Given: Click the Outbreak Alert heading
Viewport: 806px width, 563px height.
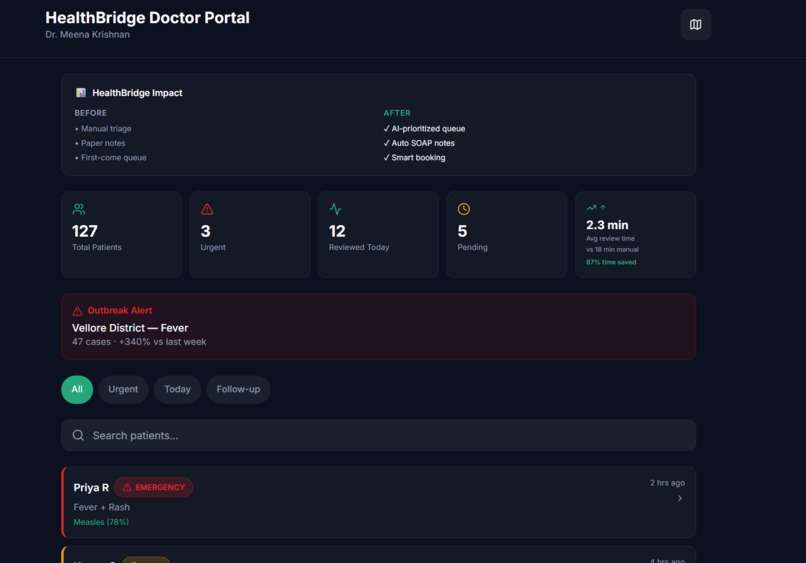Looking at the screenshot, I should 120,311.
